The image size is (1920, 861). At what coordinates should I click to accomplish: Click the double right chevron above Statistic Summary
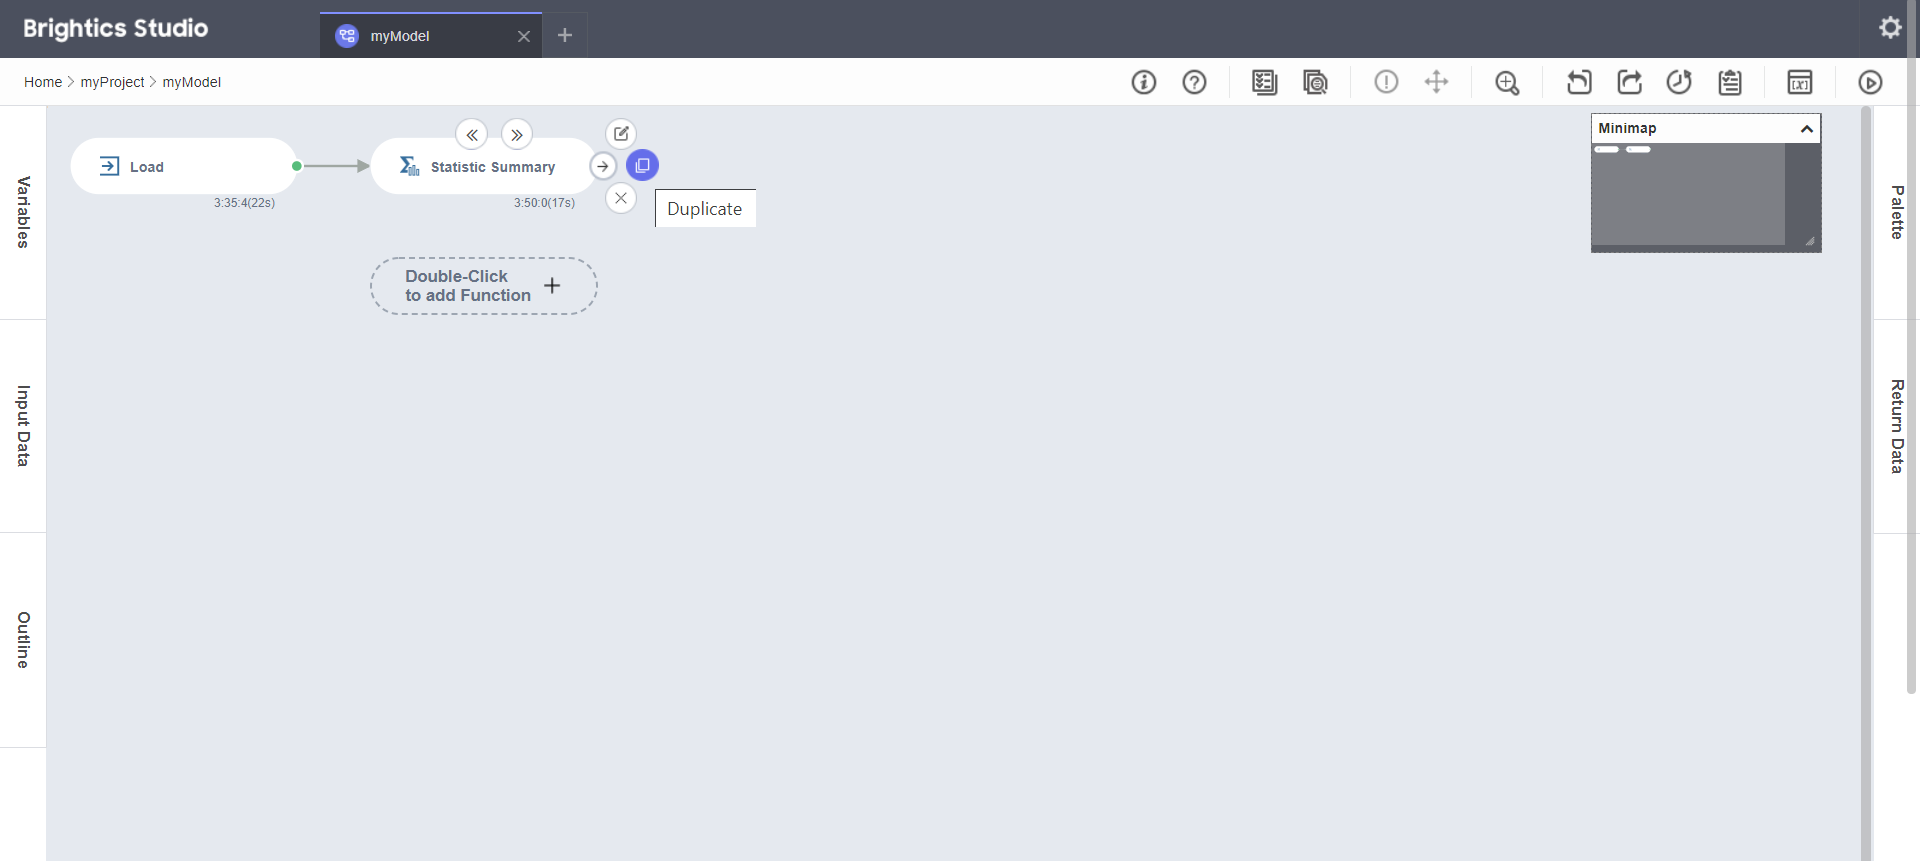coord(517,134)
